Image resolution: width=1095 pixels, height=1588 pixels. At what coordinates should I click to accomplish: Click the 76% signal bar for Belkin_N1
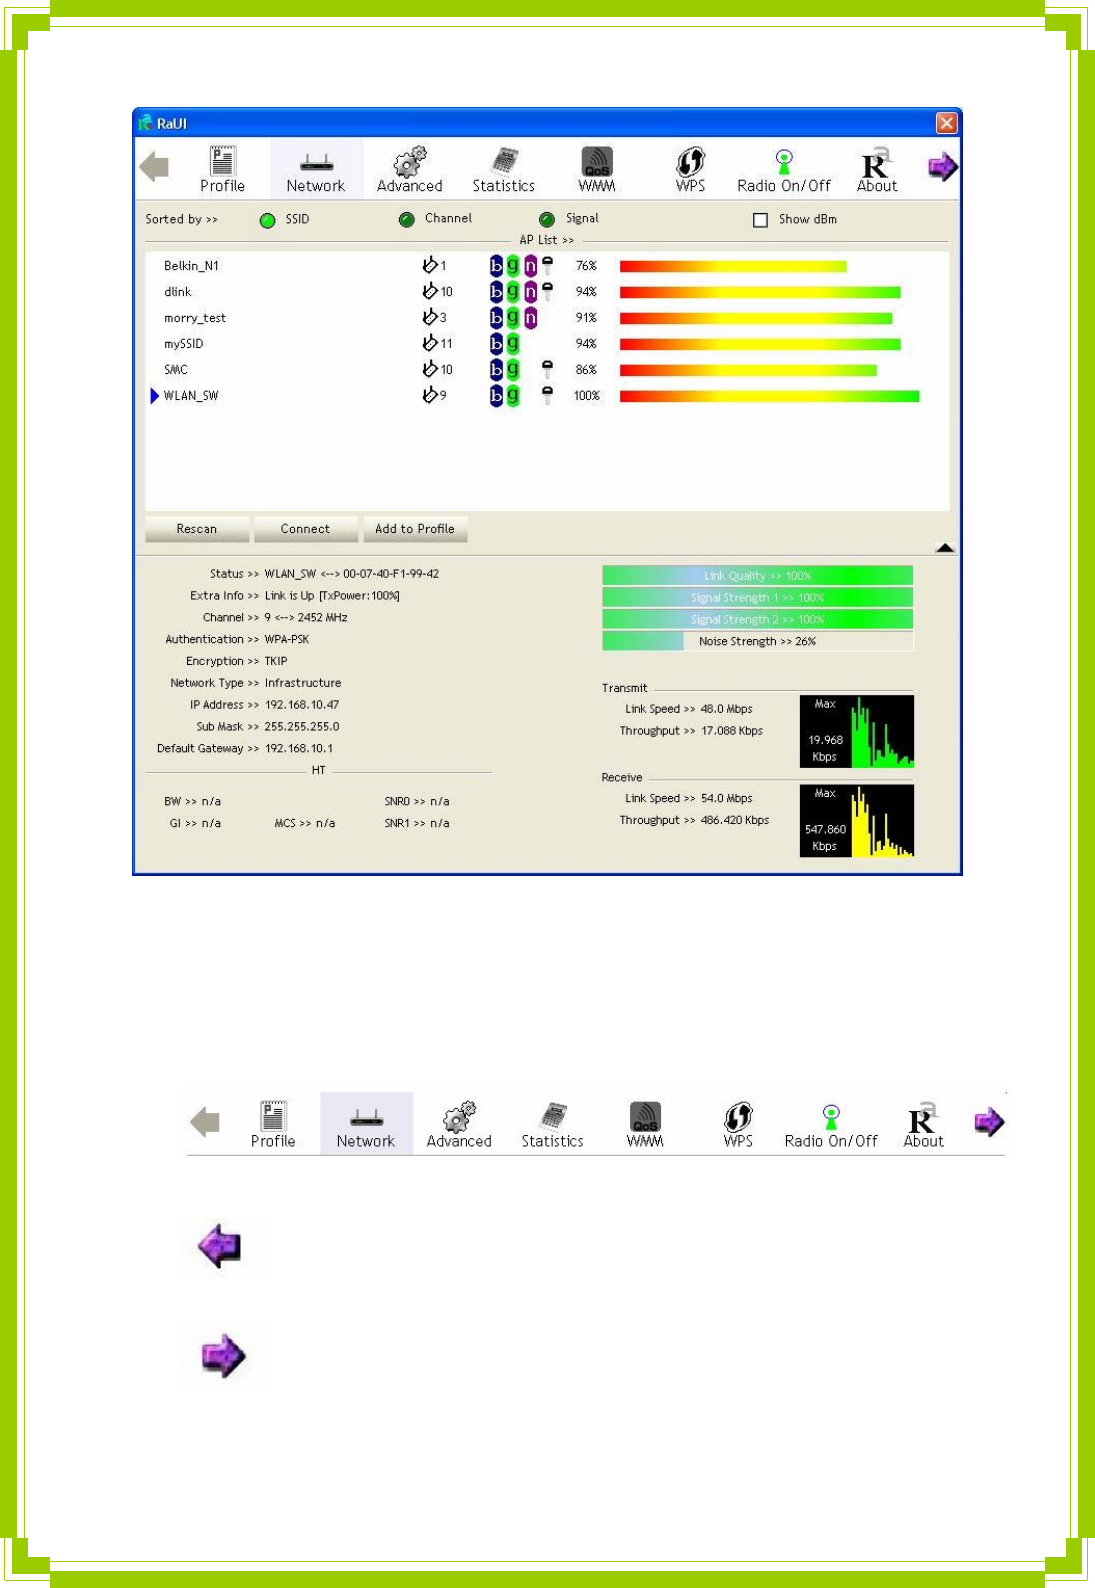(733, 266)
